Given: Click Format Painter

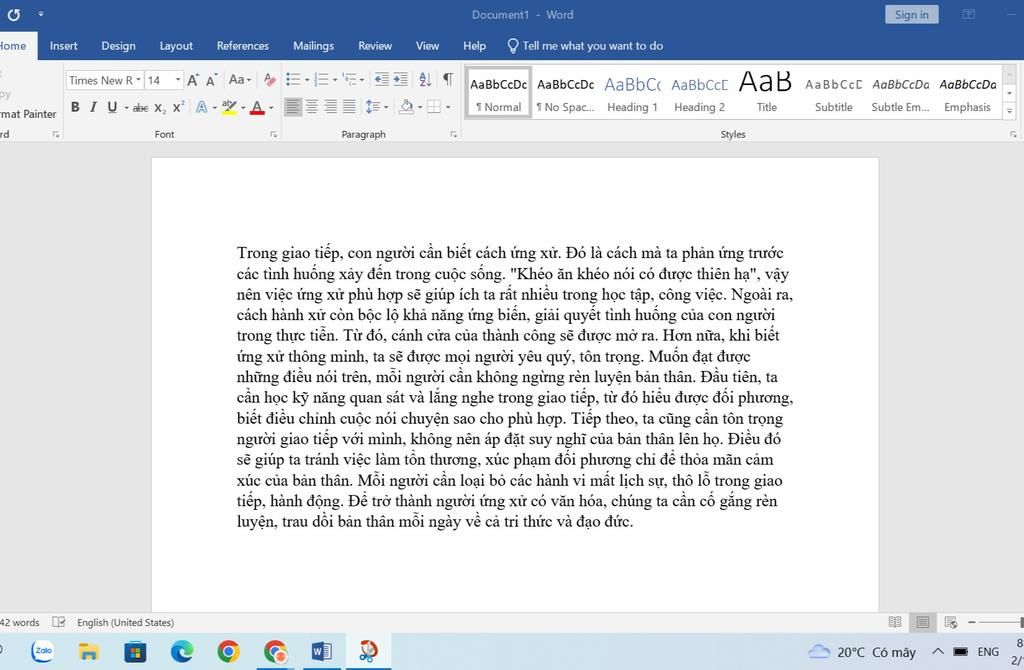Looking at the screenshot, I should tap(28, 114).
